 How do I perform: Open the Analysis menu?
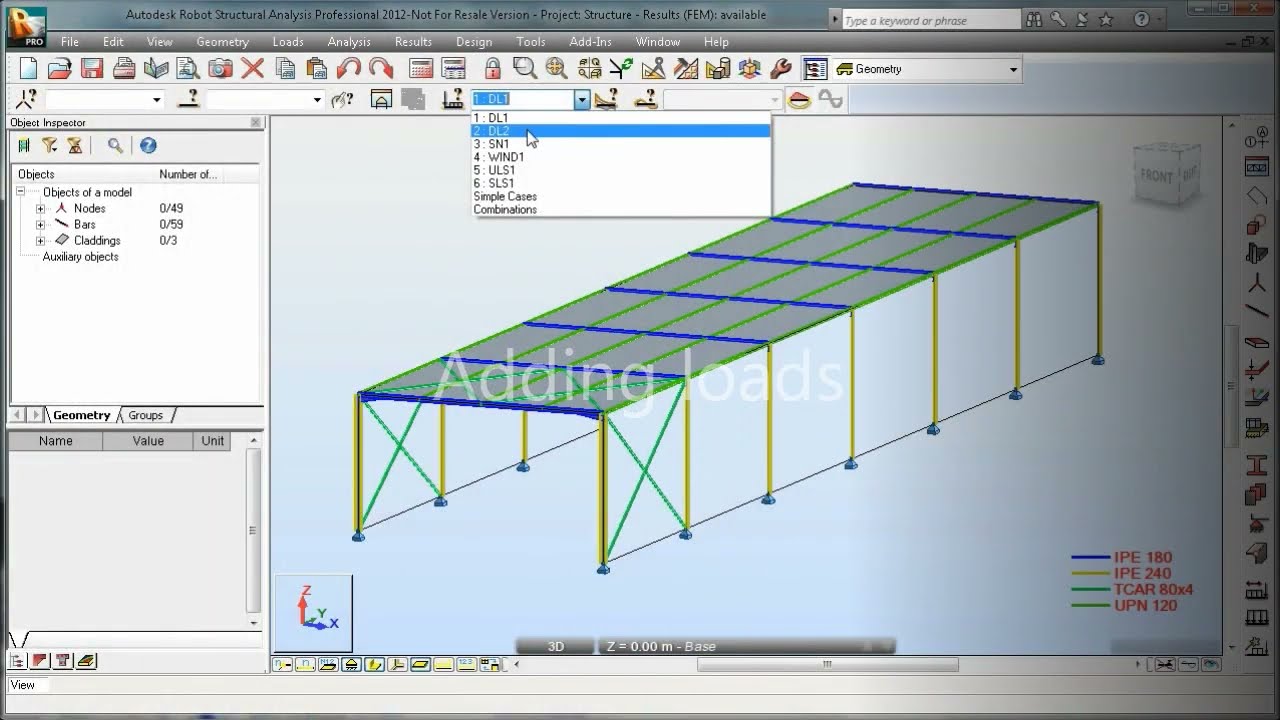[x=349, y=42]
